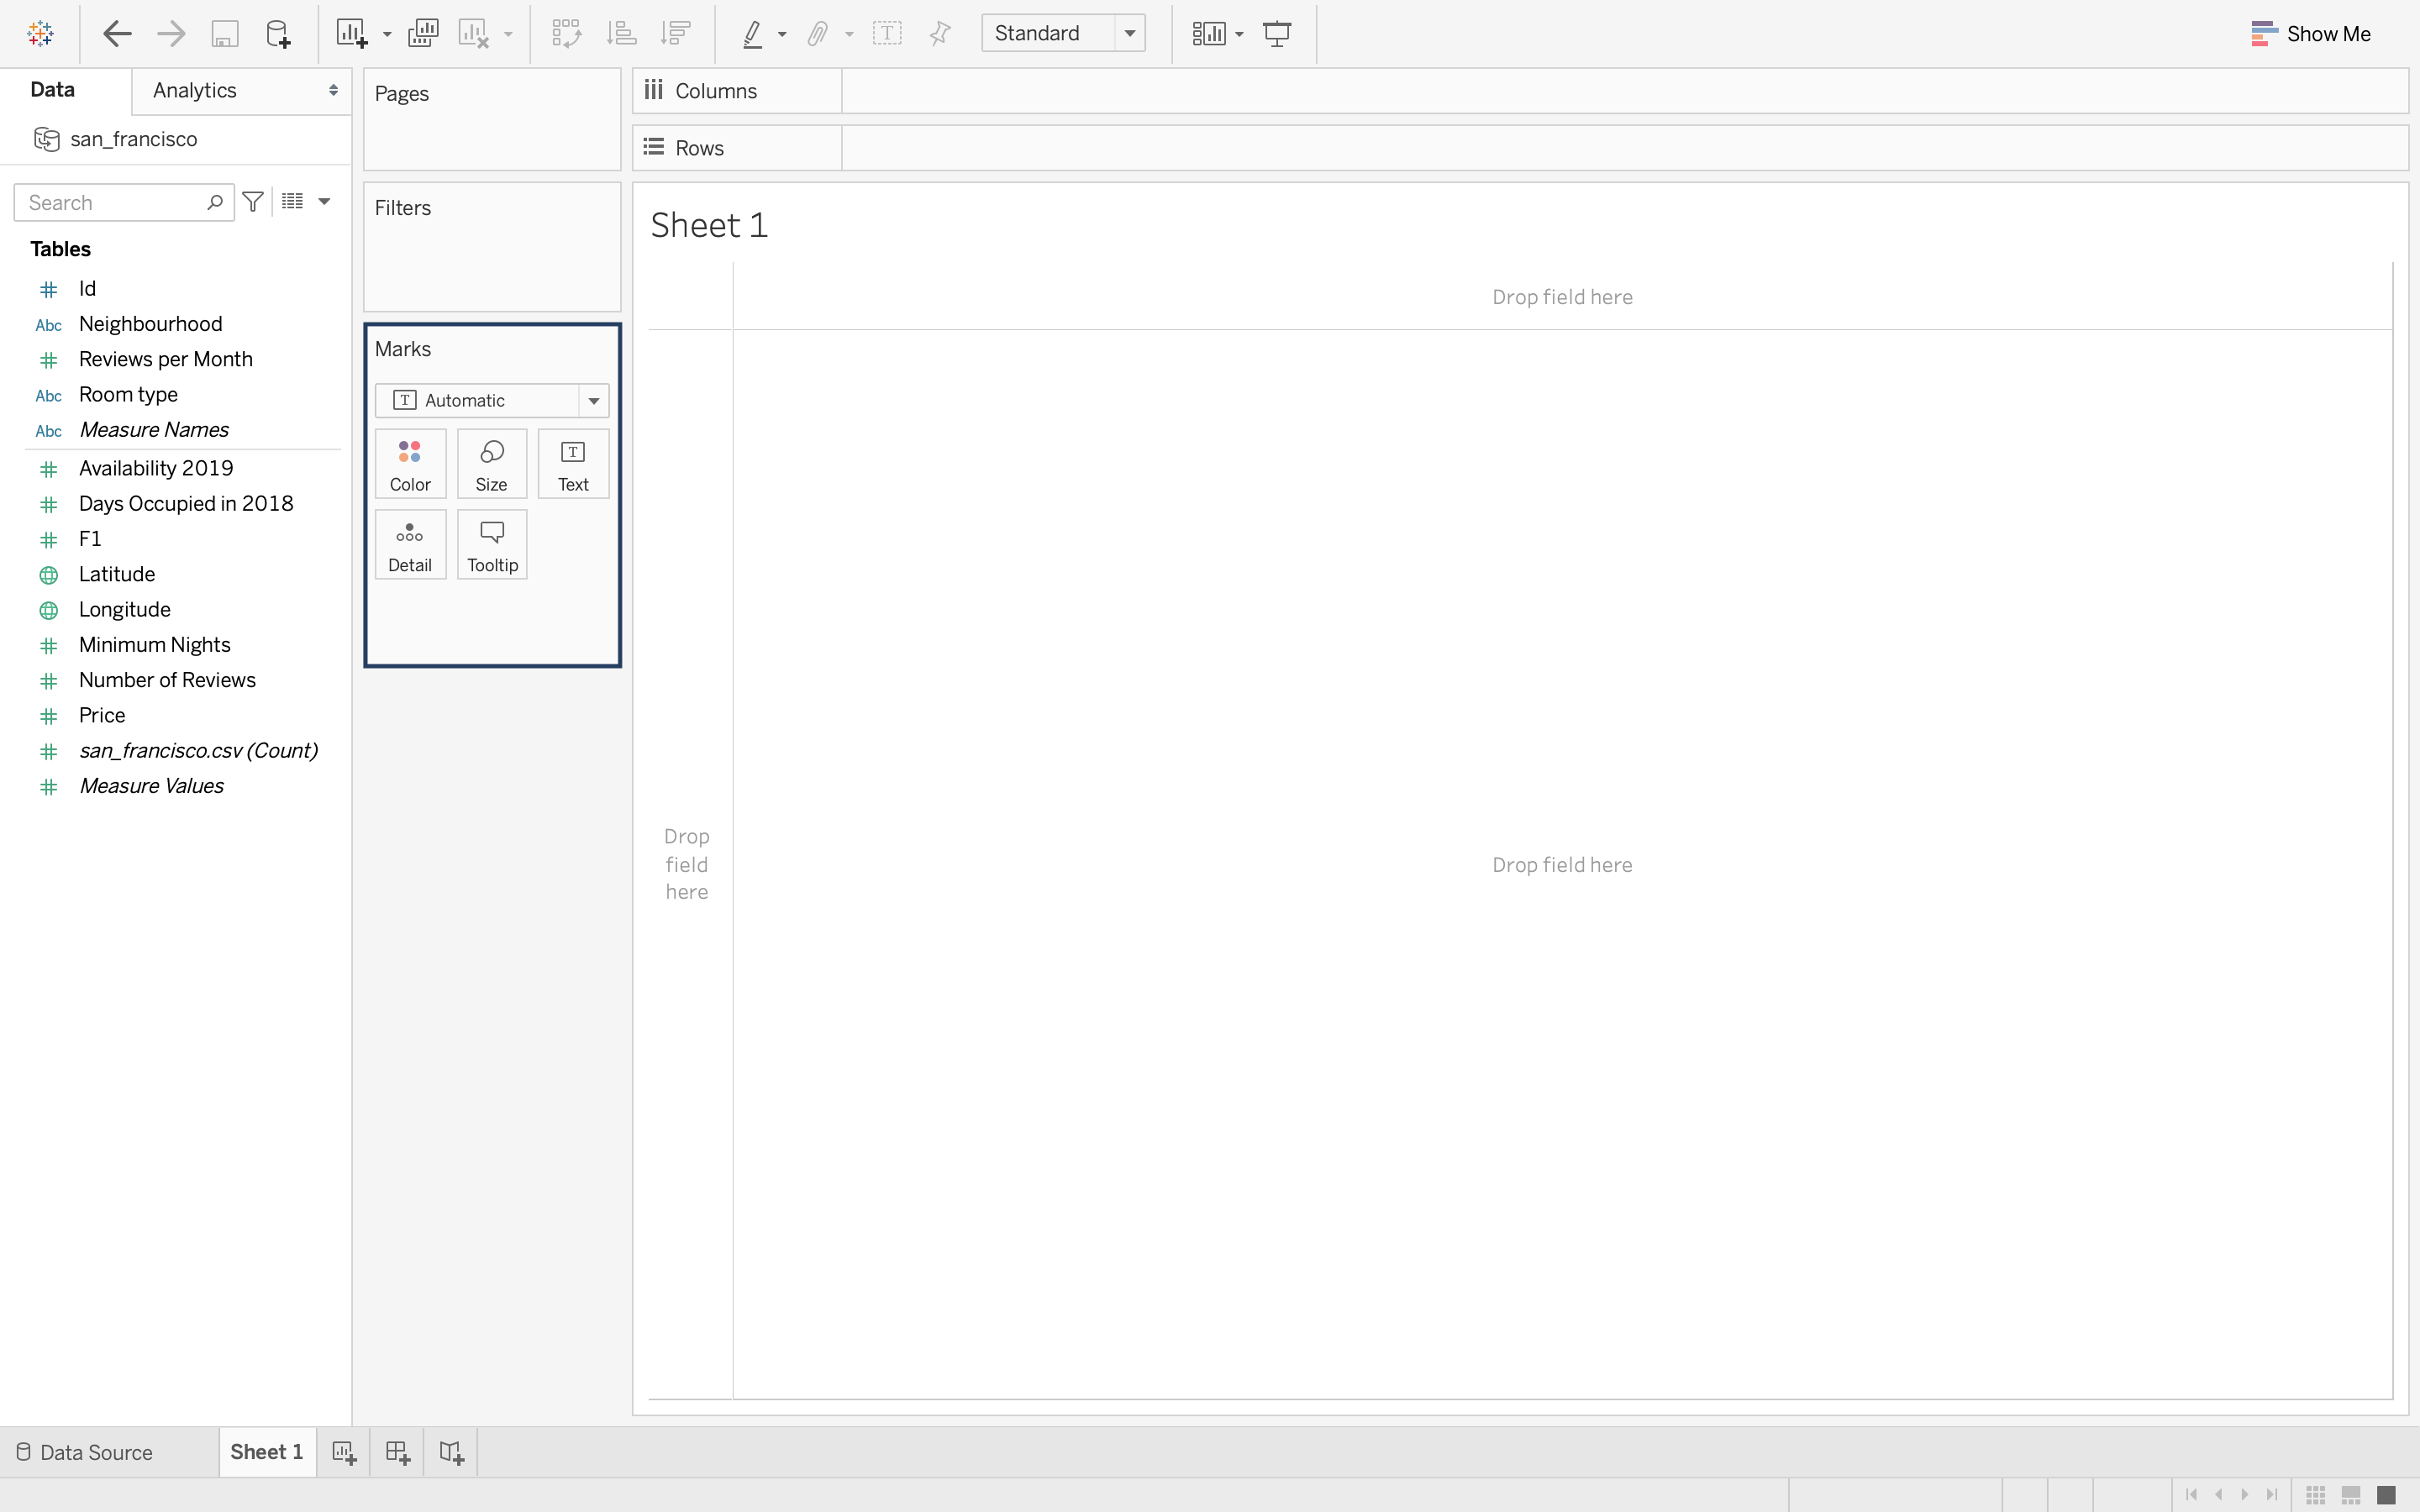
Task: Toggle Show mark labels icon
Action: tap(887, 34)
